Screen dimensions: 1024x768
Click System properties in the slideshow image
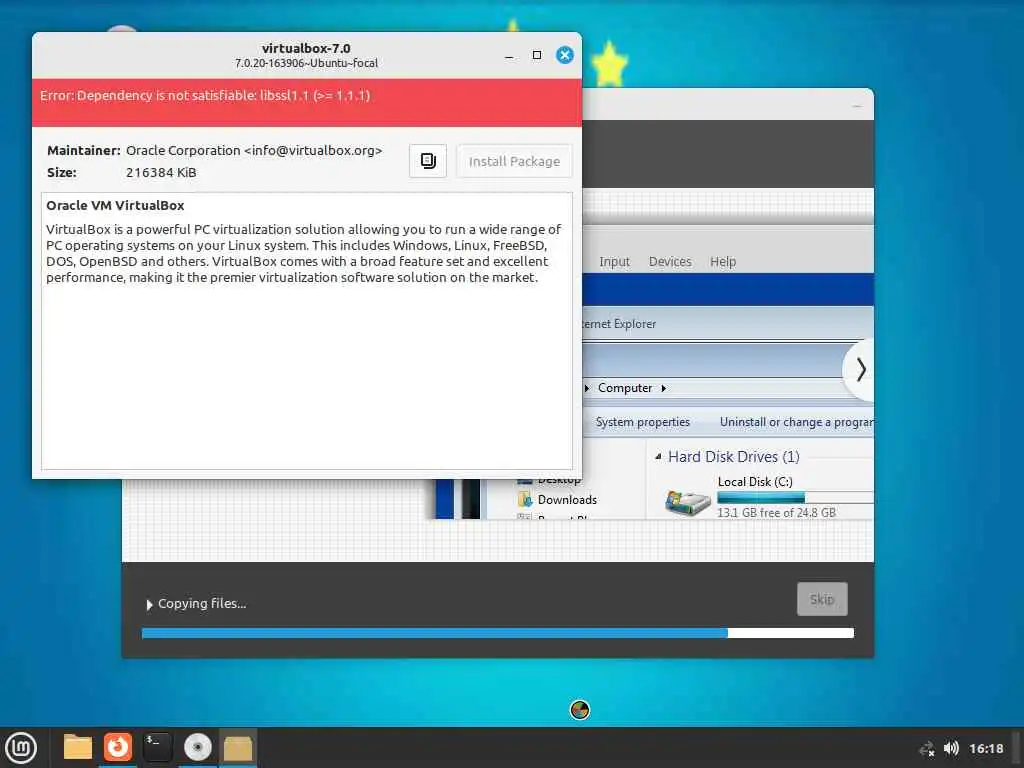coord(643,422)
